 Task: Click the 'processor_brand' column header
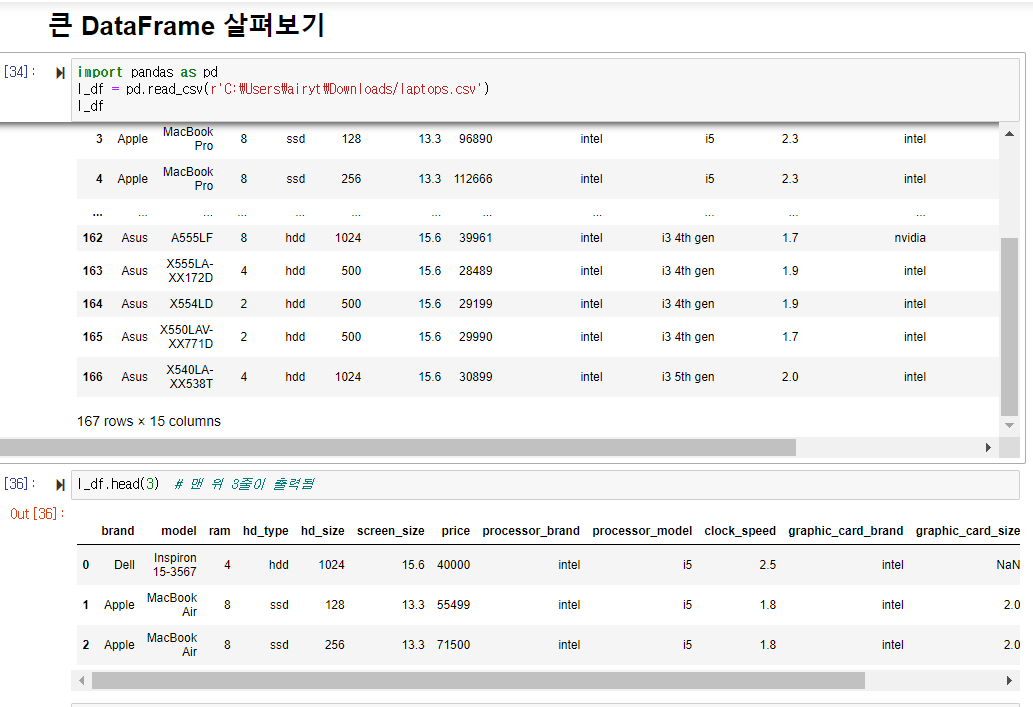point(531,531)
